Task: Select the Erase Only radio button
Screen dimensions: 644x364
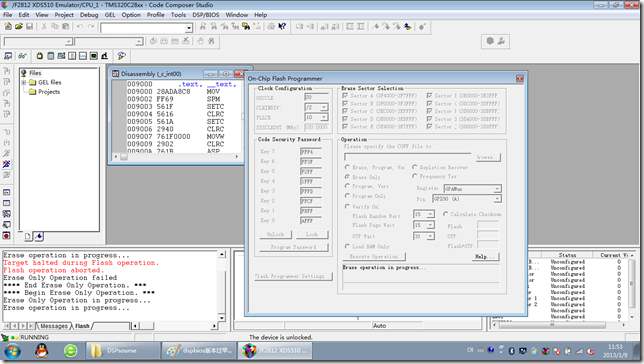Action: coord(347,177)
